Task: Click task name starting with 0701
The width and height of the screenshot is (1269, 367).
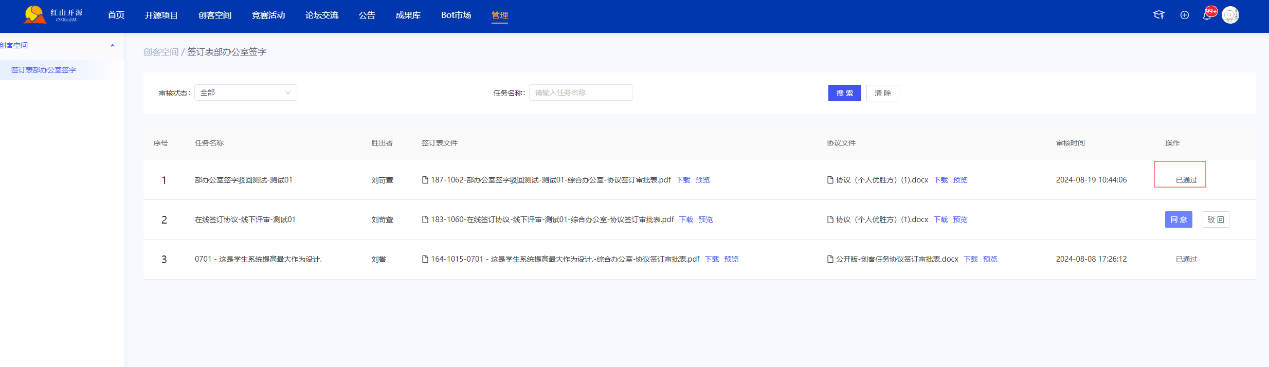Action: 258,258
